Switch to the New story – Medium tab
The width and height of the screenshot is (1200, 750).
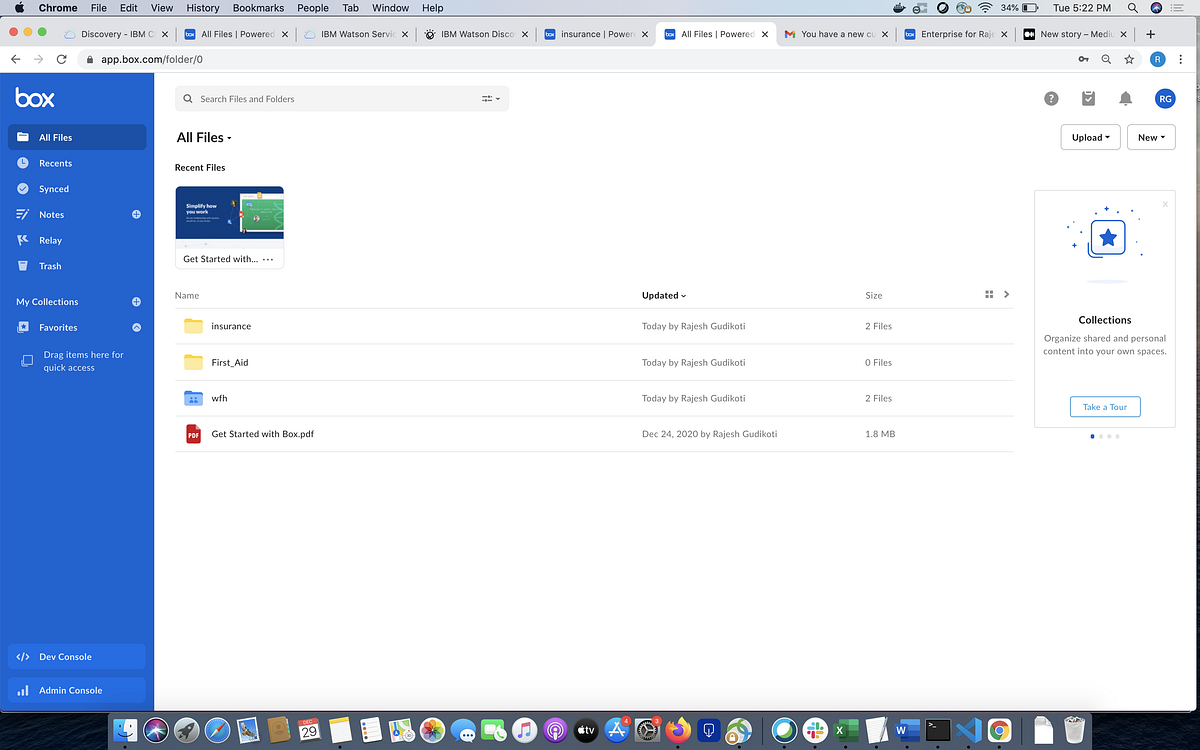[x=1073, y=34]
